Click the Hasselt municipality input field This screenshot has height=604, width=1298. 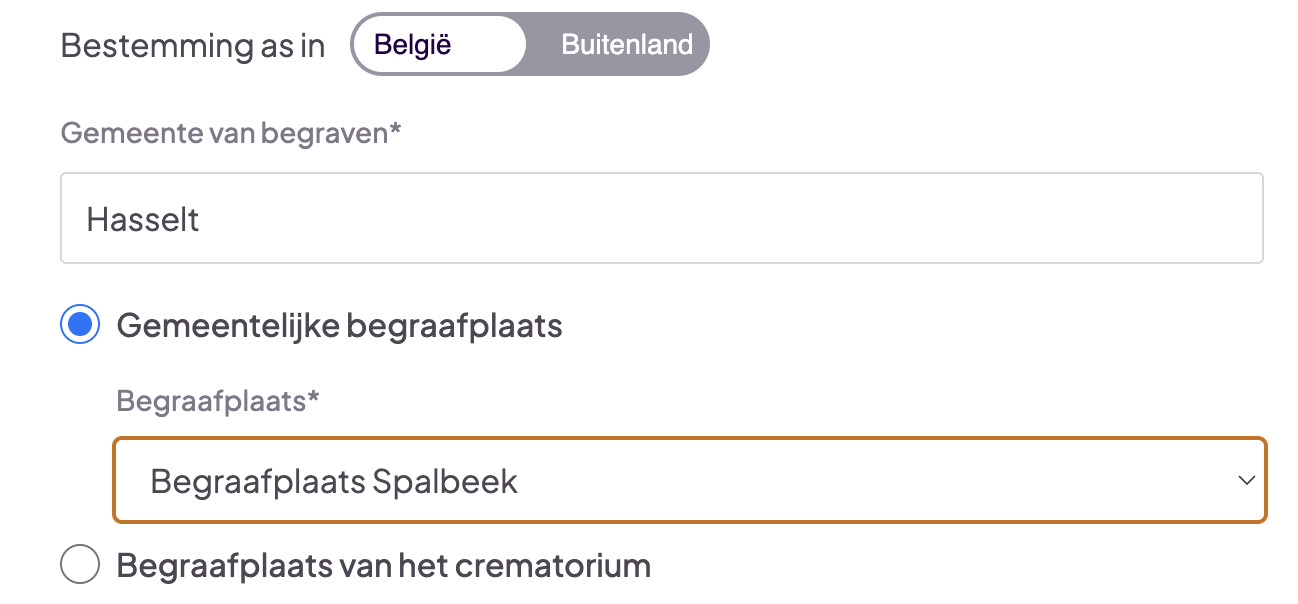[661, 218]
